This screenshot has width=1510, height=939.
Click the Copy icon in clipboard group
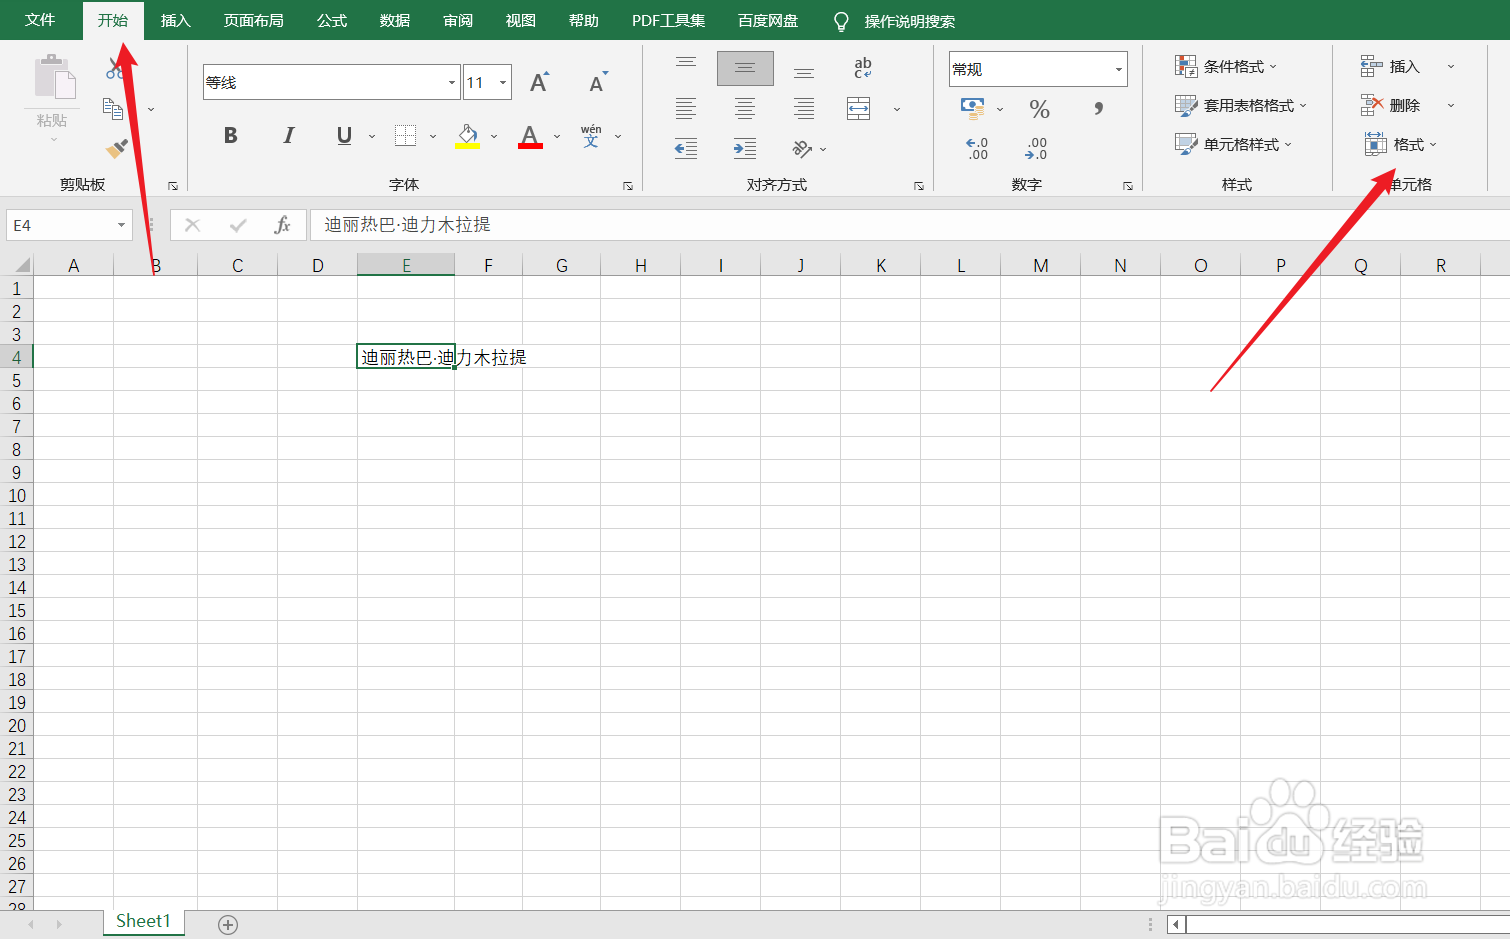pyautogui.click(x=114, y=108)
